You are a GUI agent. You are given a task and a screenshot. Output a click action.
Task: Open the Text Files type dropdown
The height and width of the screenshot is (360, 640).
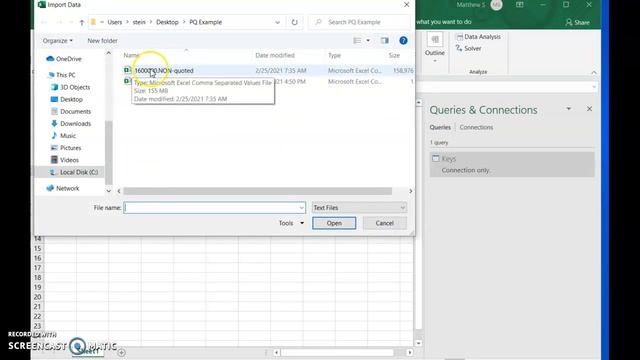(x=359, y=208)
